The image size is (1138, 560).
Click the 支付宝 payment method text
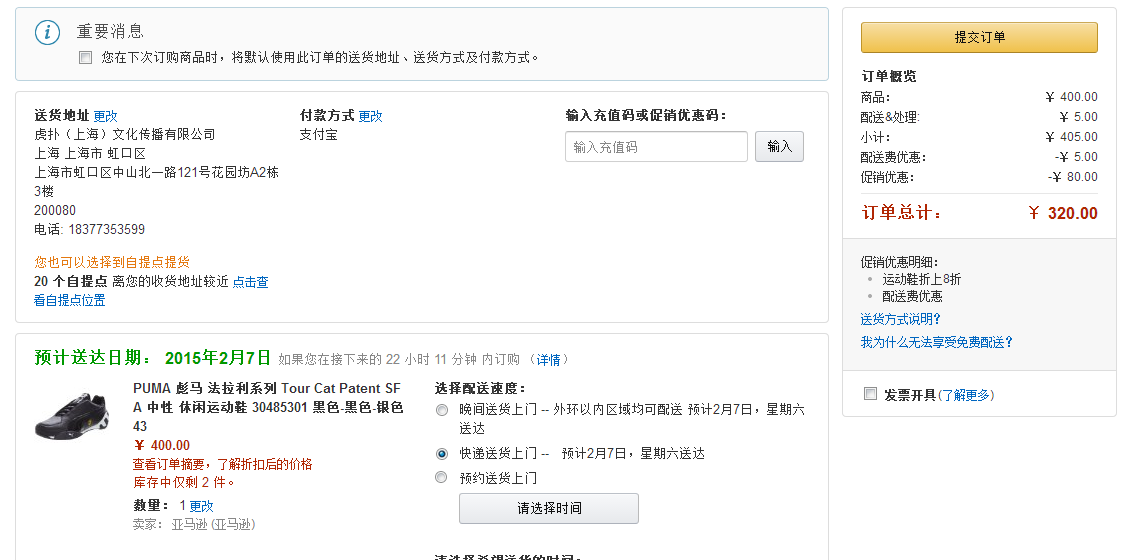point(319,135)
